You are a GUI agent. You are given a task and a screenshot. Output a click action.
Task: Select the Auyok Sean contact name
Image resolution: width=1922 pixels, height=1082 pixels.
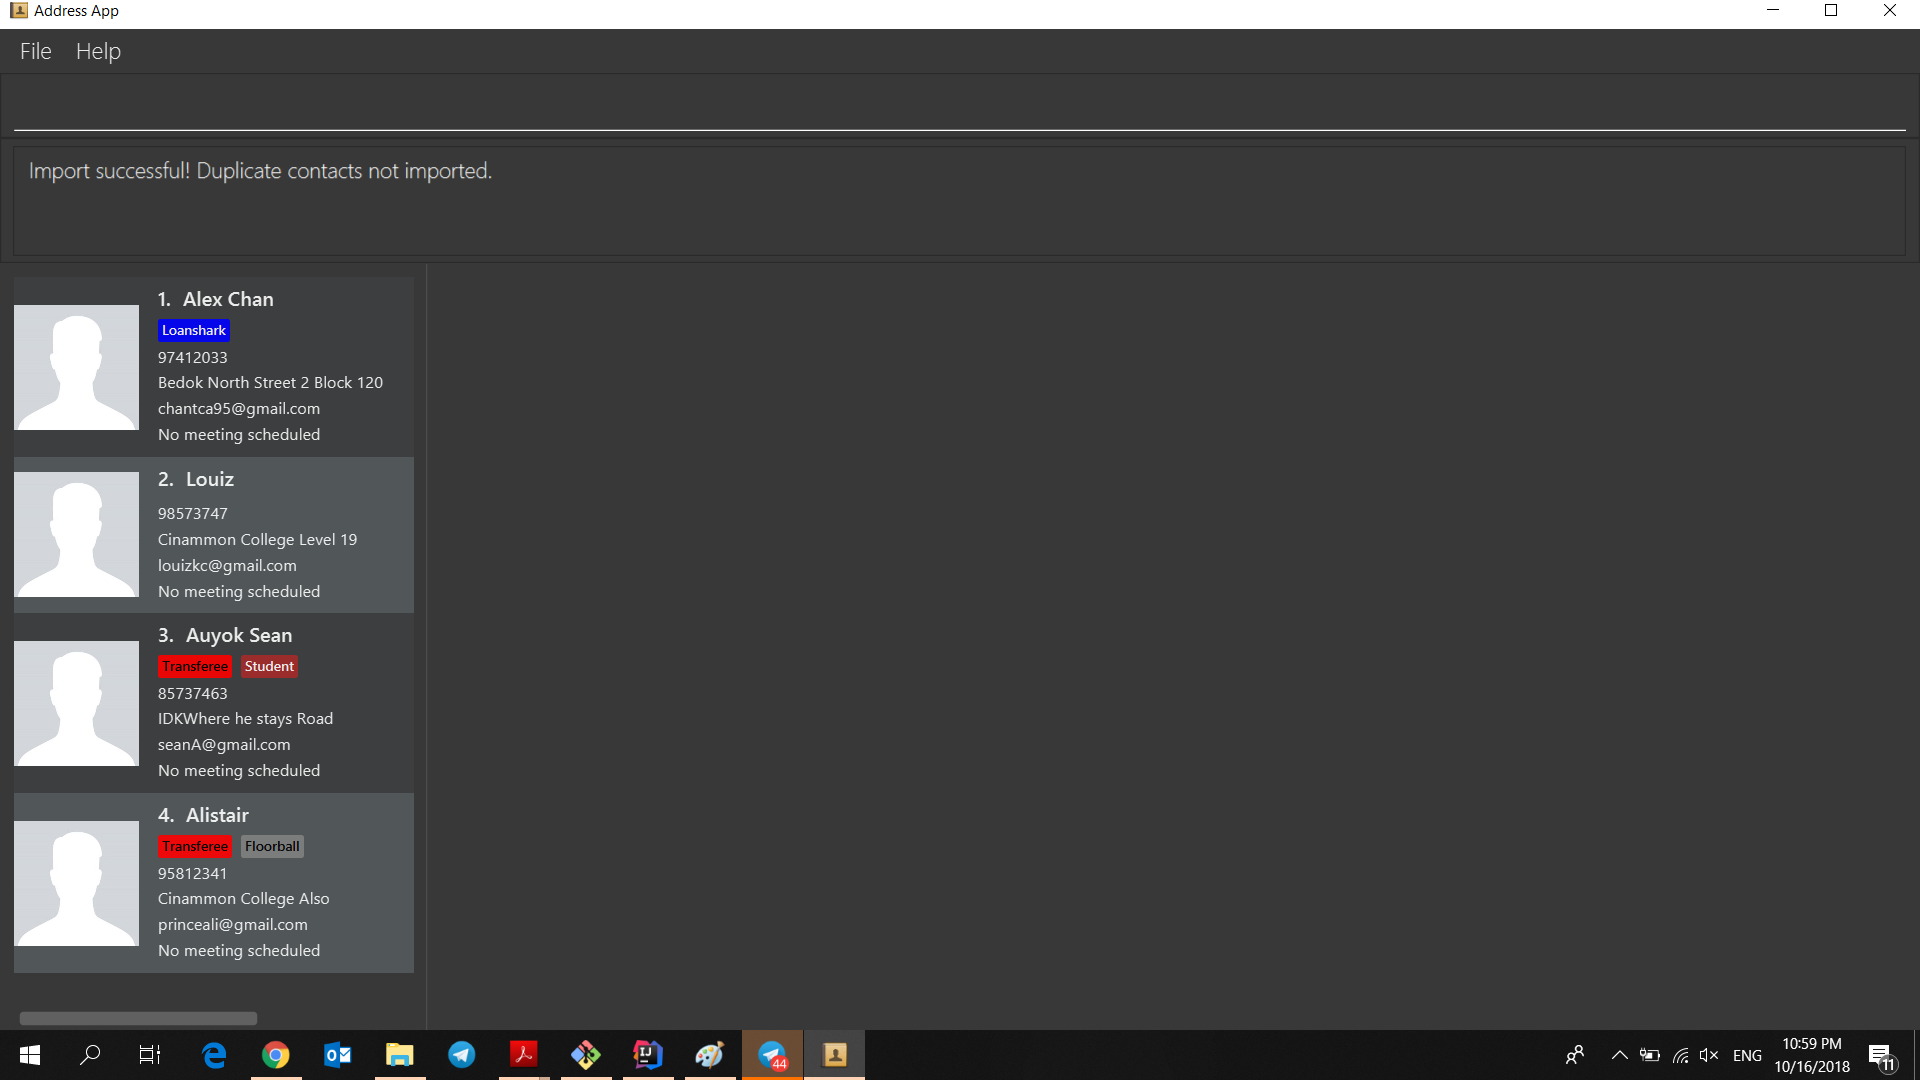coord(239,635)
